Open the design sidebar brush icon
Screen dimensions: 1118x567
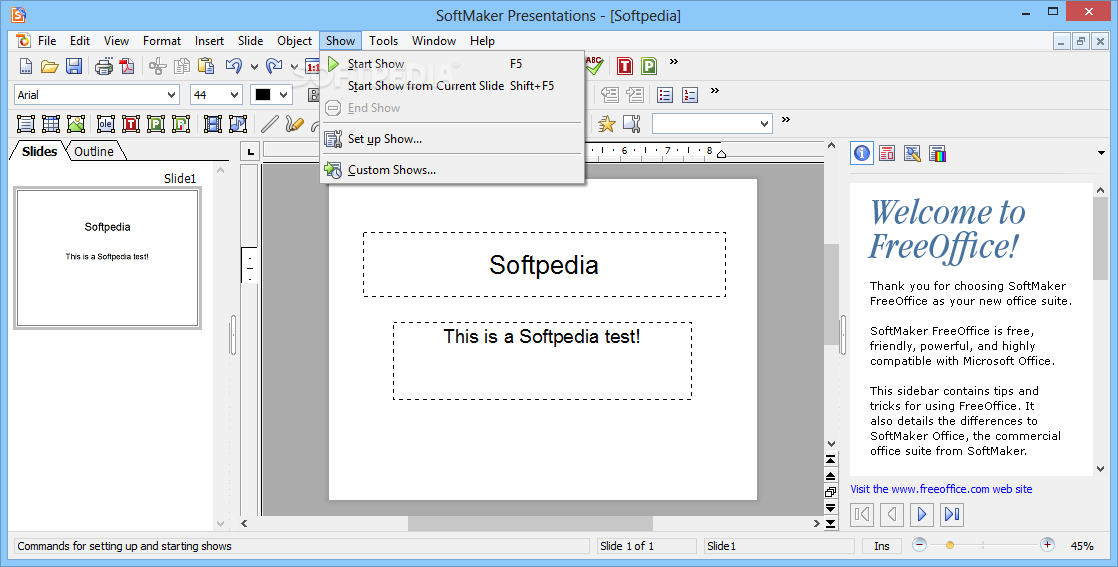pyautogui.click(x=912, y=153)
